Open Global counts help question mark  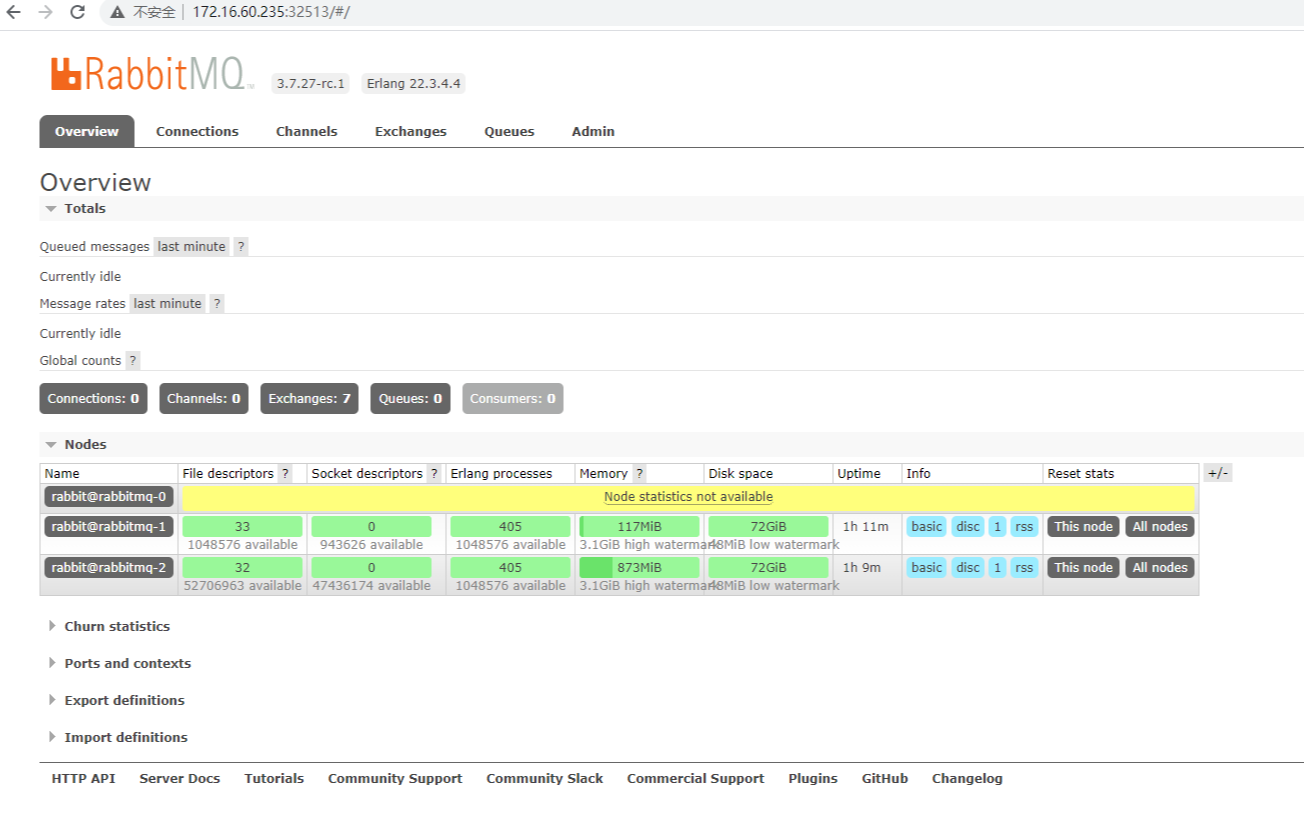point(133,361)
